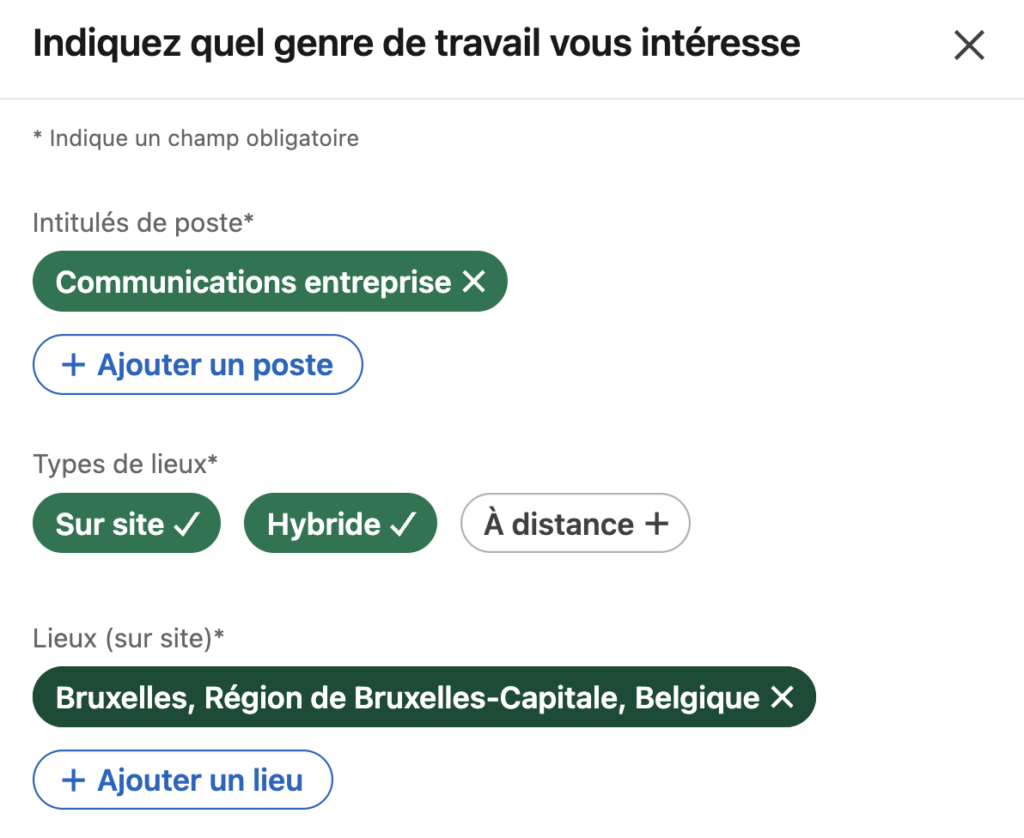This screenshot has width=1024, height=838.
Task: Click the checkmark icon on Sur site
Action: pyautogui.click(x=187, y=525)
